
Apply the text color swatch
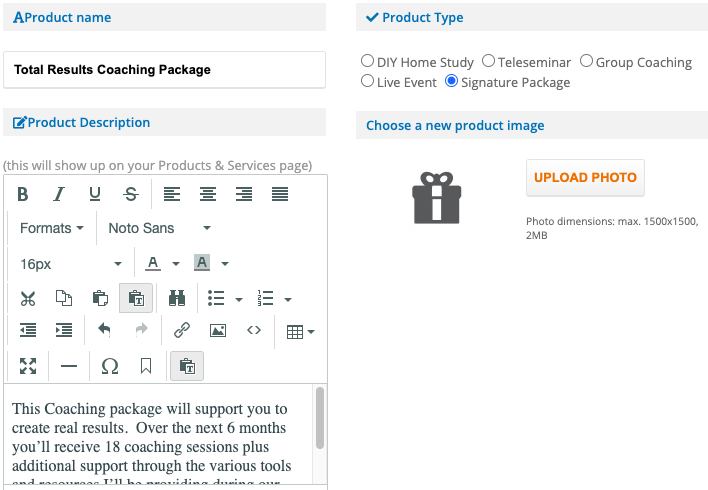[153, 264]
